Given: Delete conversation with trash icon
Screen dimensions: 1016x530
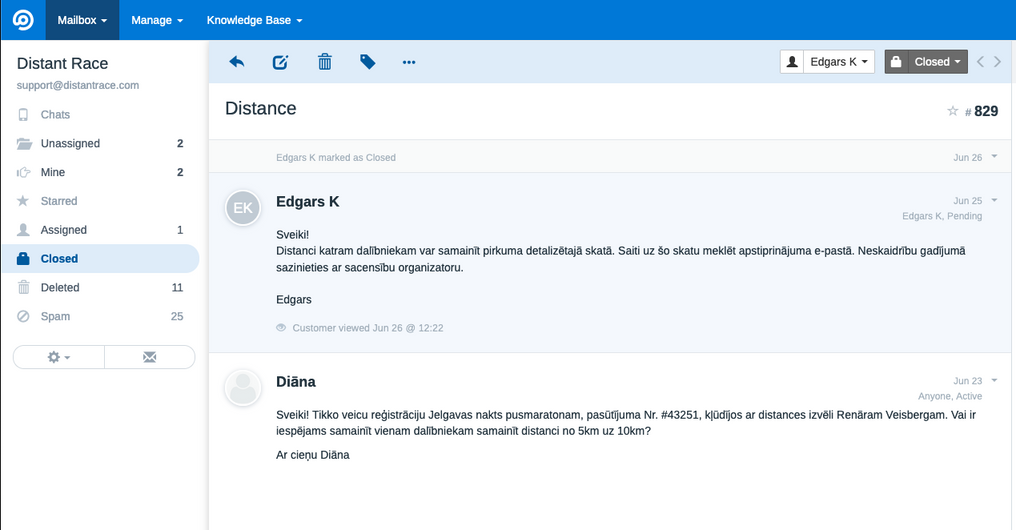Looking at the screenshot, I should point(325,62).
